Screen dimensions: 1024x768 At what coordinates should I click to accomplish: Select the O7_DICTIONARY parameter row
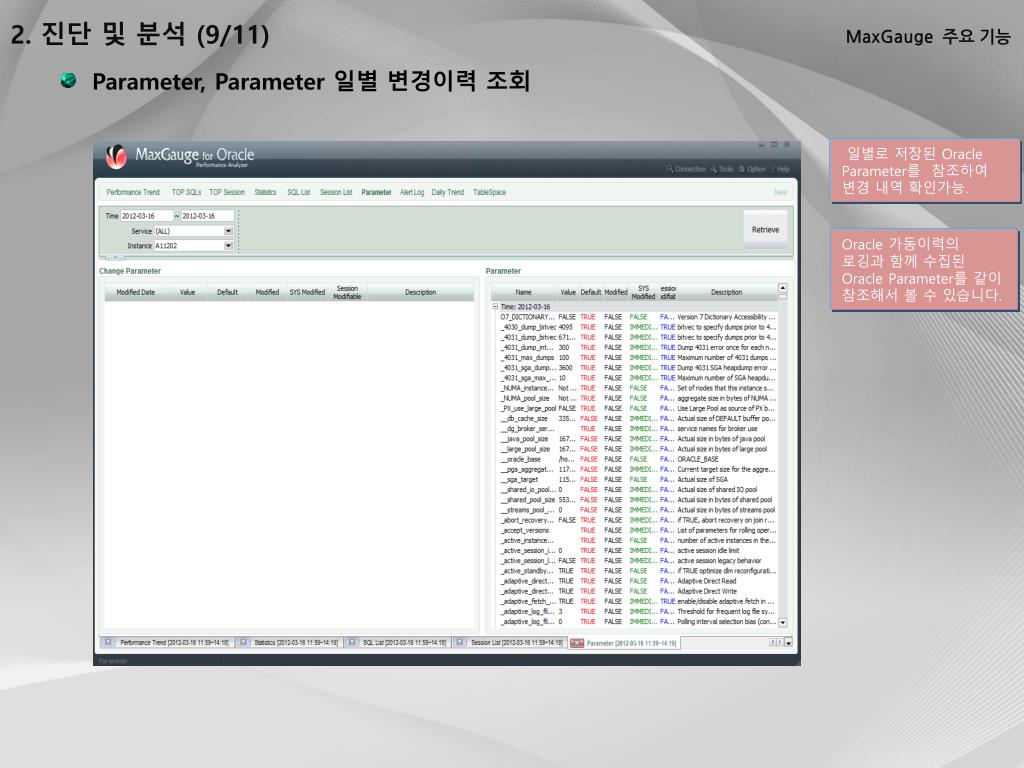tap(637, 317)
